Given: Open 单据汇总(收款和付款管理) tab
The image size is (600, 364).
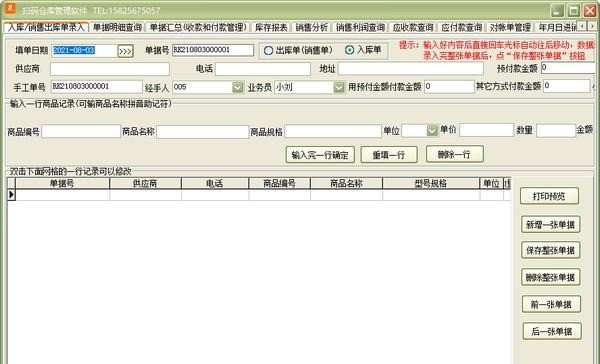Looking at the screenshot, I should click(198, 28).
